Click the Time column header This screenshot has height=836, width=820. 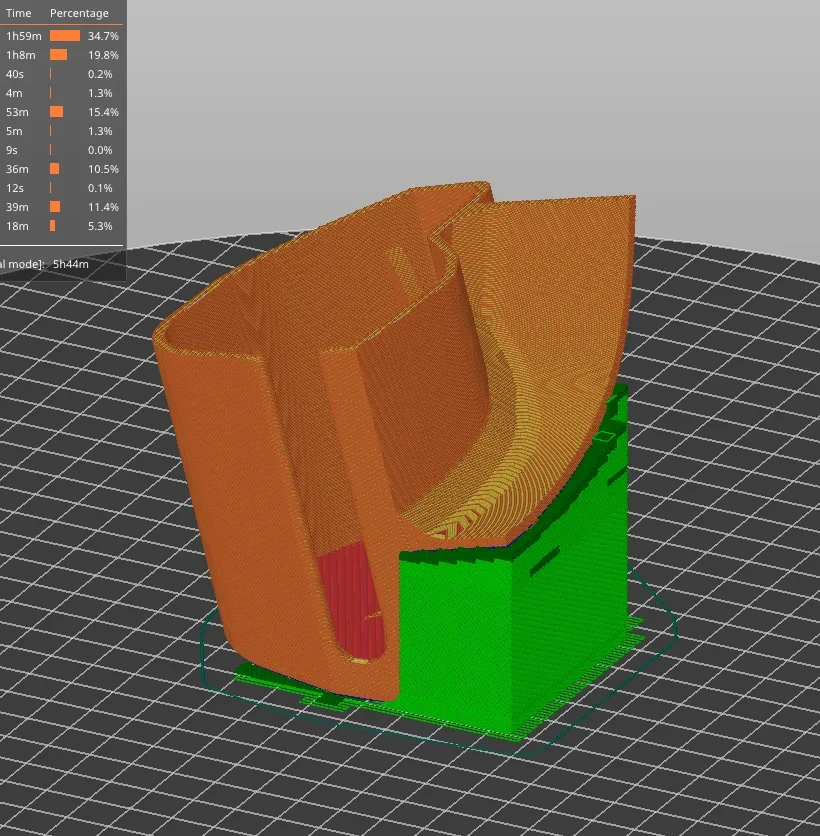pyautogui.click(x=19, y=13)
